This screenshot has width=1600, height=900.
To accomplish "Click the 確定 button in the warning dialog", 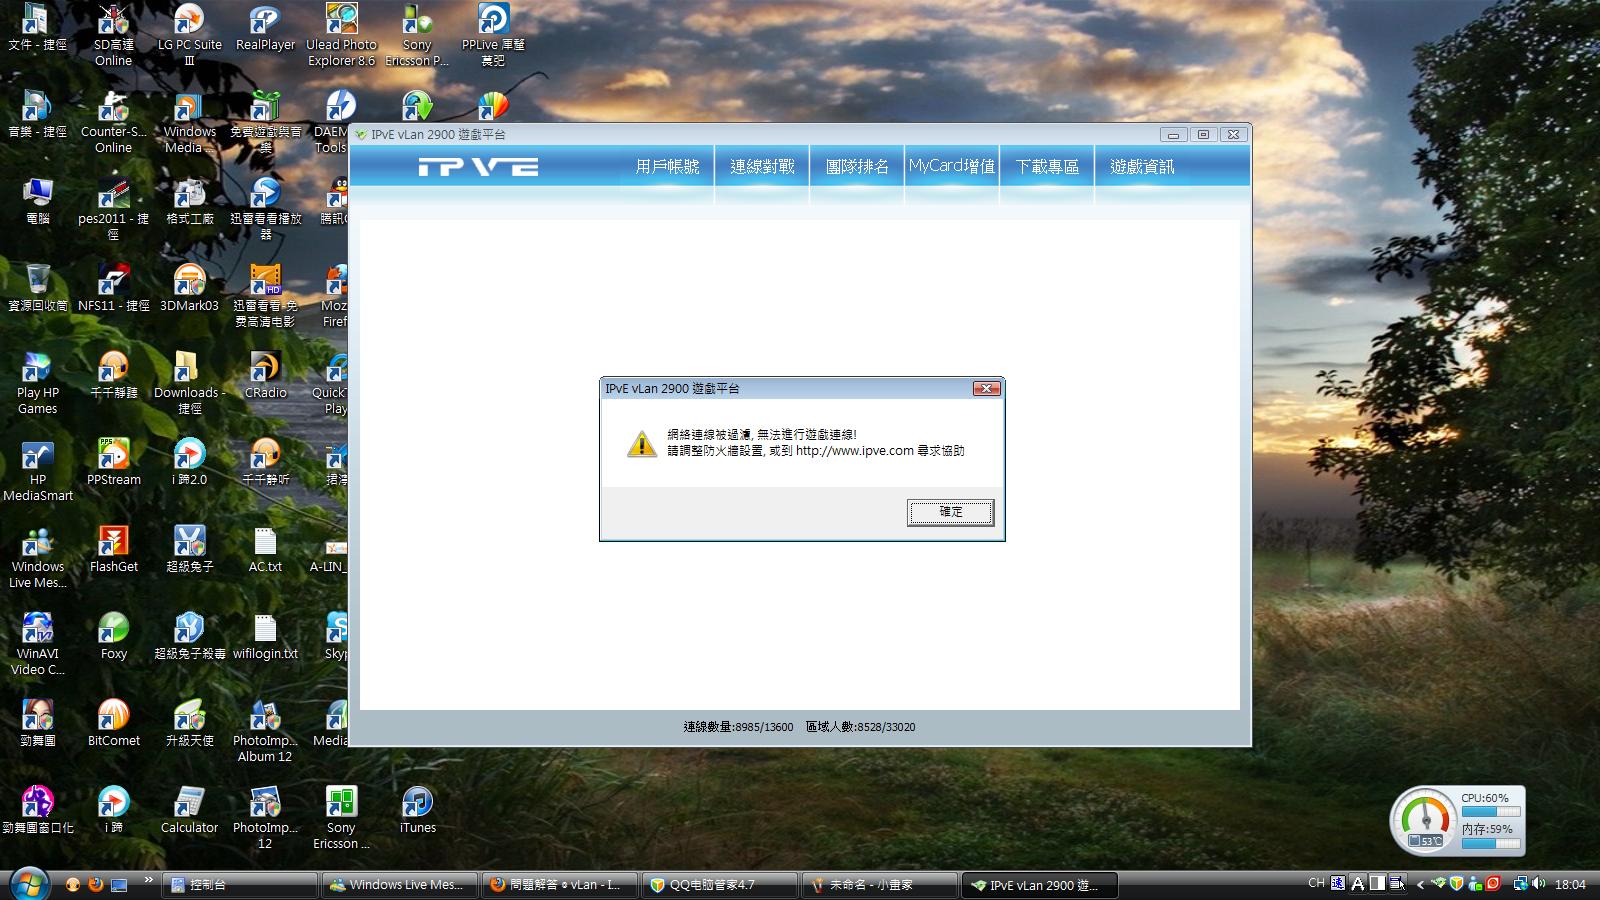I will click(950, 512).
